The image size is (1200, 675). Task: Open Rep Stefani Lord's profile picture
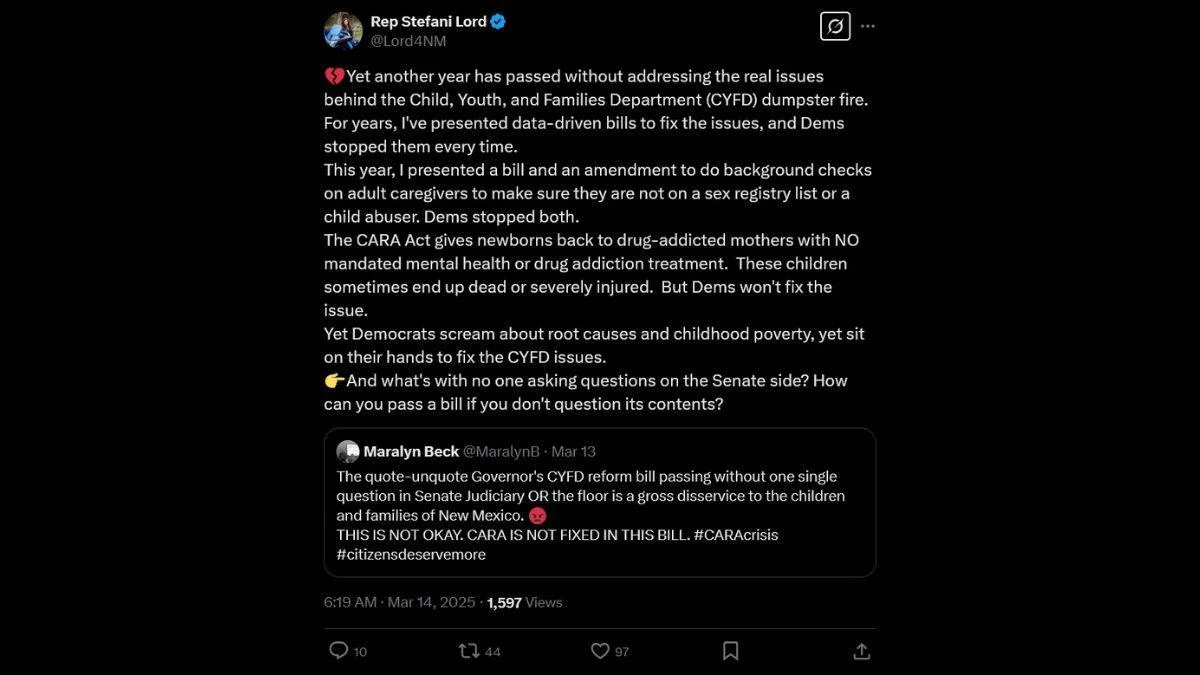[x=343, y=31]
